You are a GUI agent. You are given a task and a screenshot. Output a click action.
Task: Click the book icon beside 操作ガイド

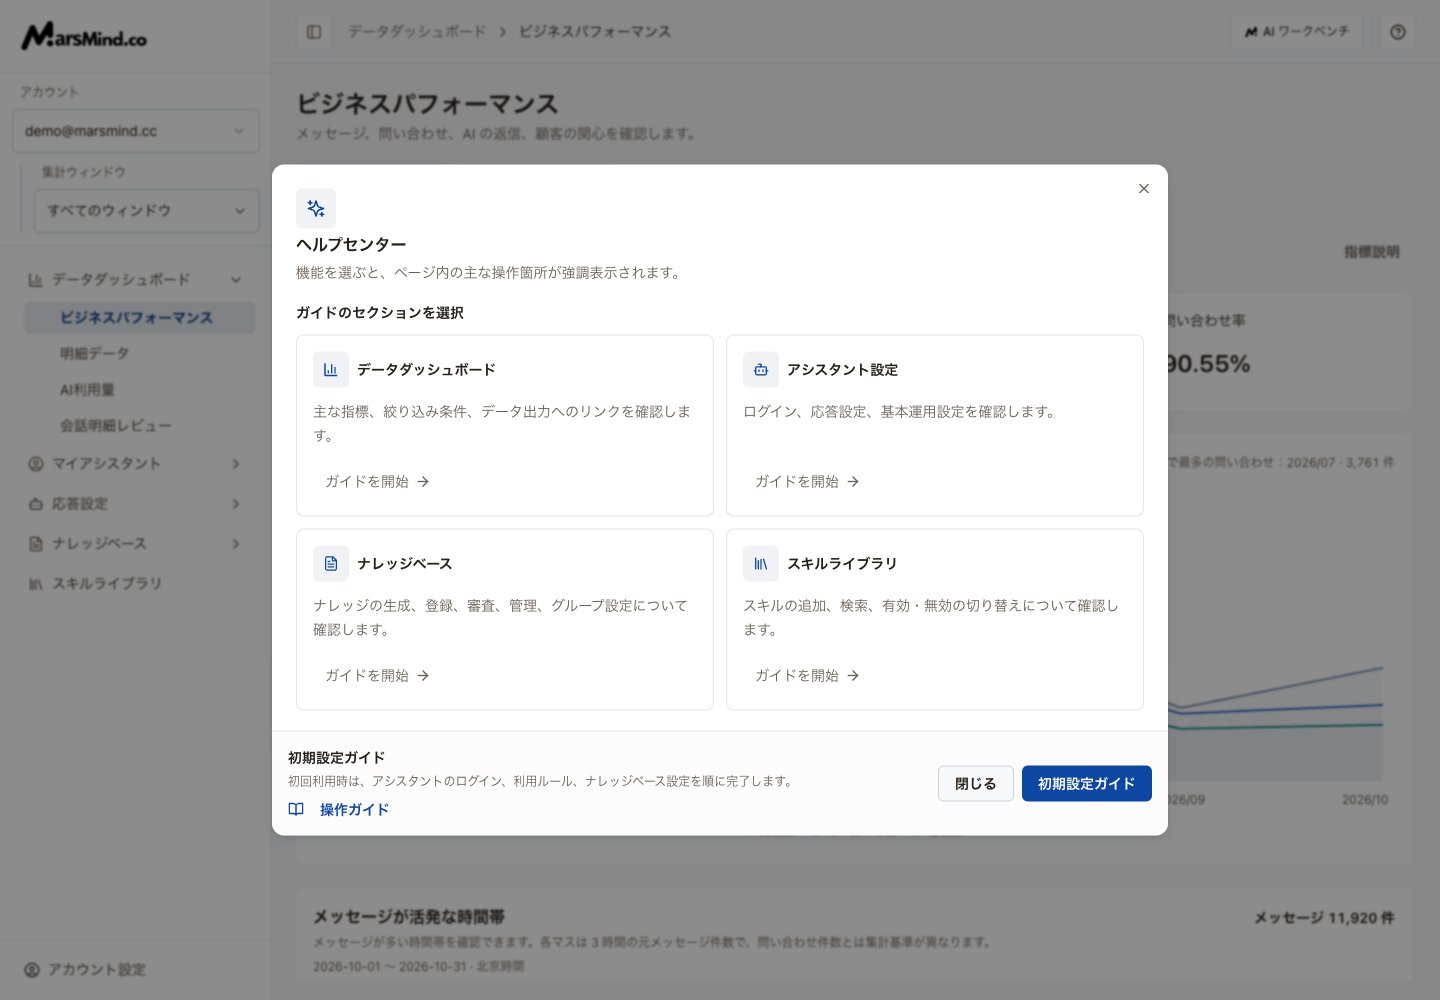click(x=296, y=810)
